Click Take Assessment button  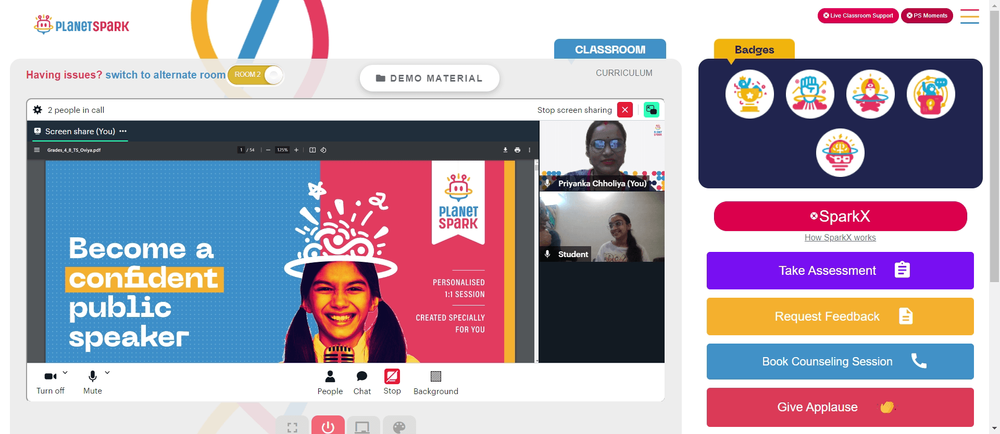click(x=840, y=270)
